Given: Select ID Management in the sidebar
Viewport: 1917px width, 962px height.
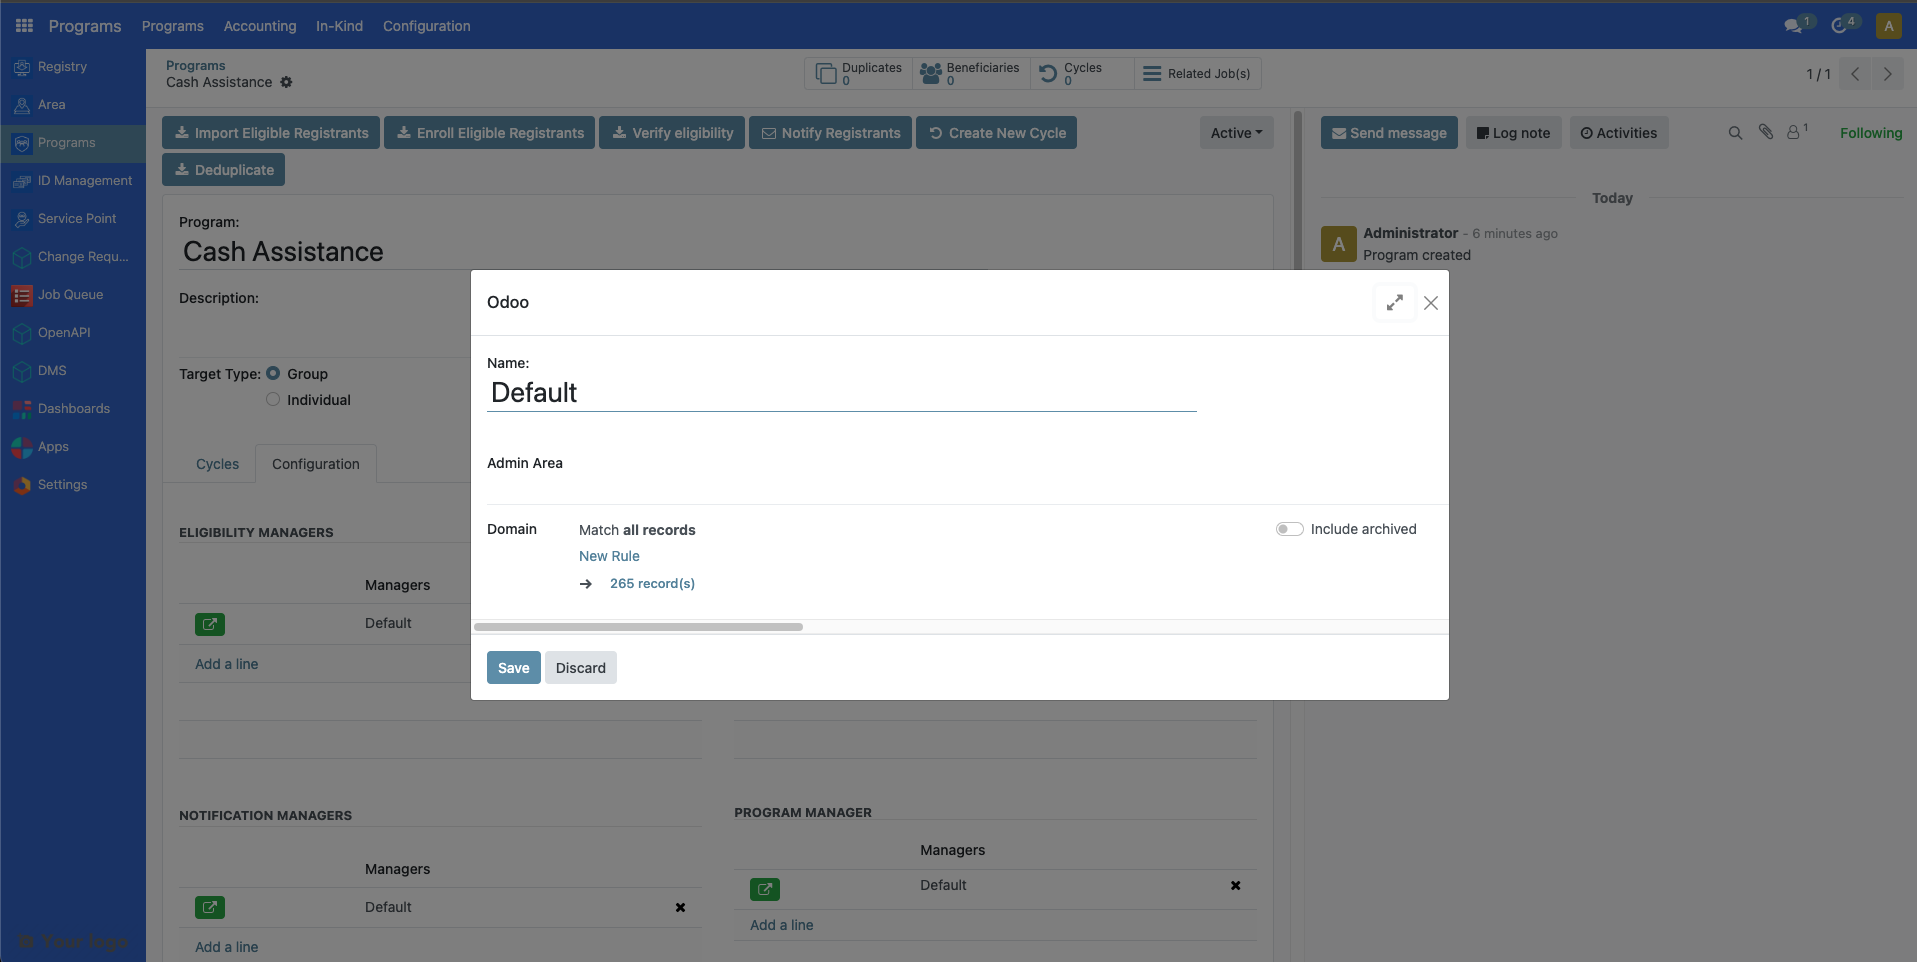Looking at the screenshot, I should tap(85, 181).
